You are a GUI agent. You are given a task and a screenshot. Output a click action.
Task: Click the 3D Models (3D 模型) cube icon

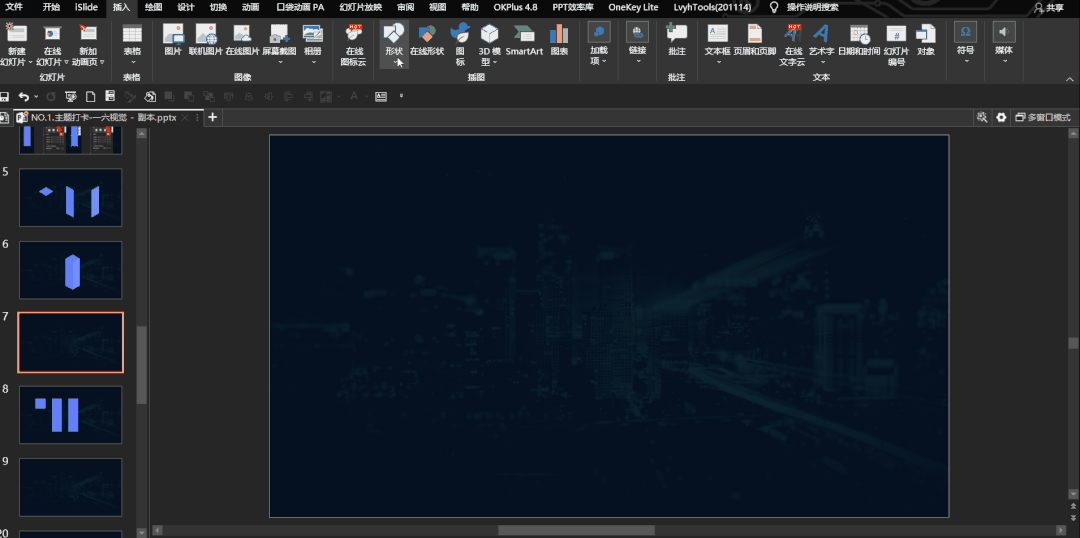click(489, 33)
